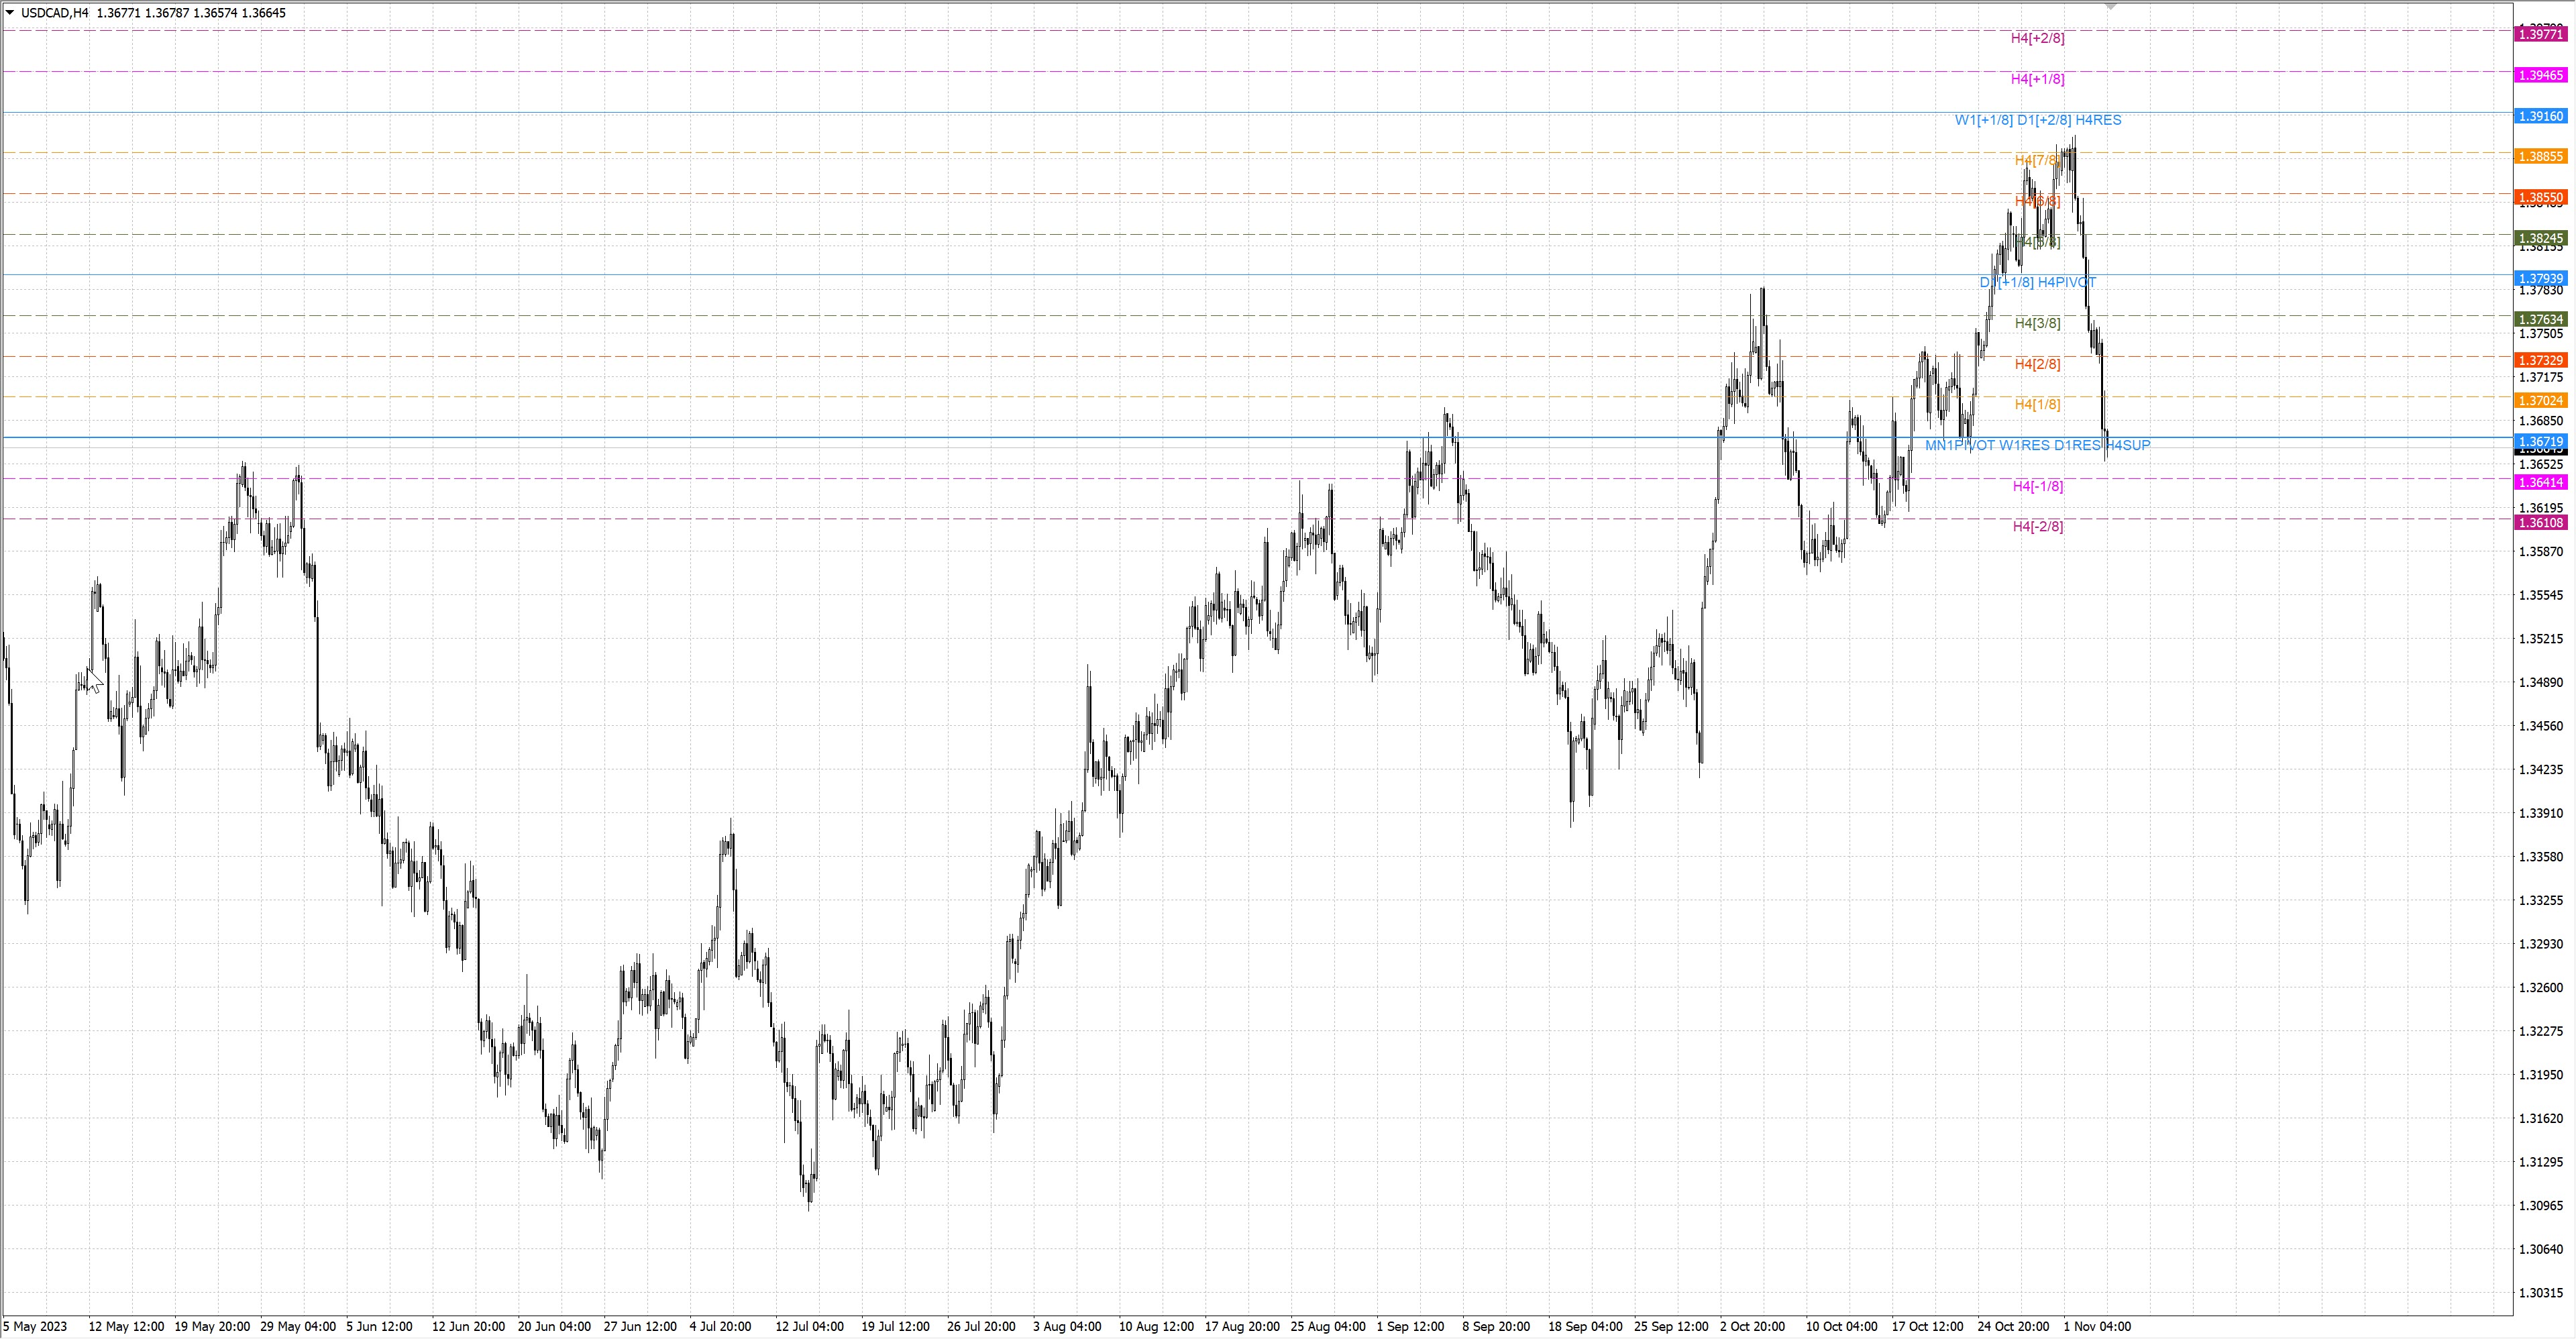Click the USDCAD,H4 chart title text
Screen dimensions: 2576x1339
(x=54, y=13)
